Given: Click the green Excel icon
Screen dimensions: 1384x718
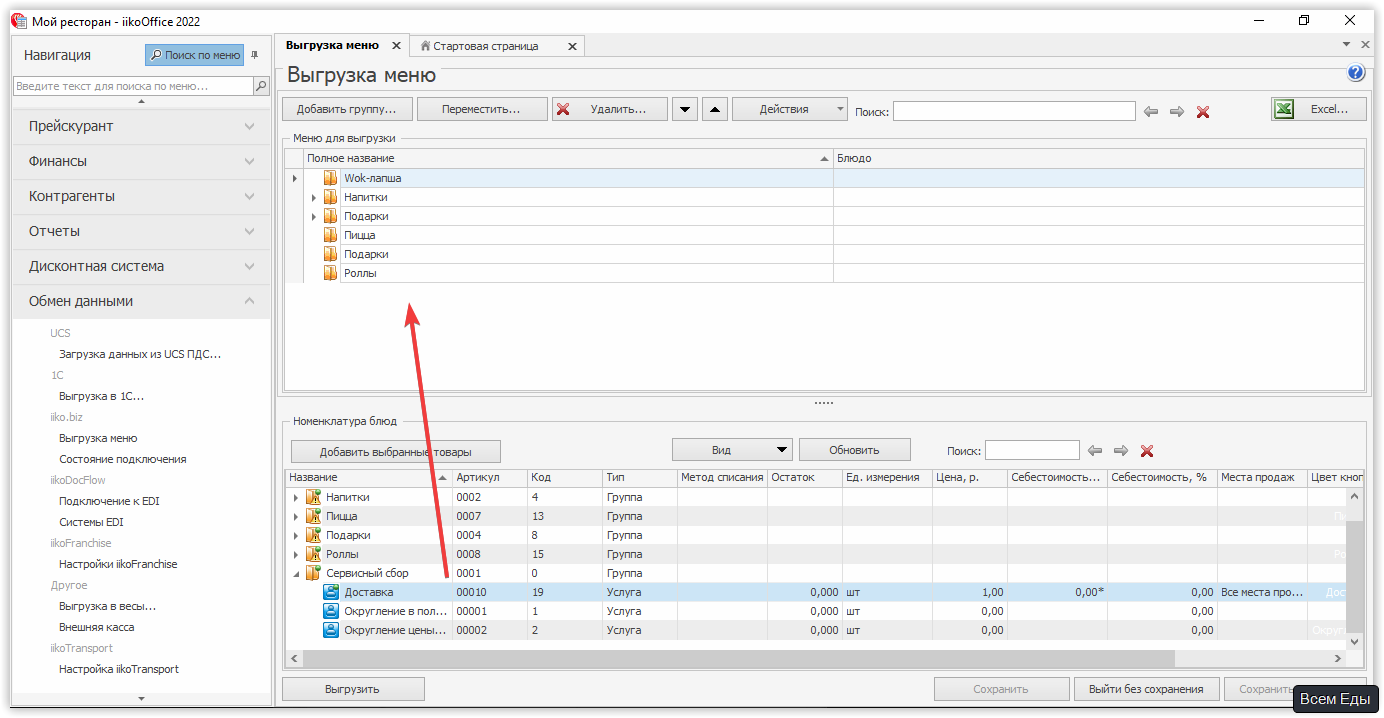Looking at the screenshot, I should [x=1286, y=109].
